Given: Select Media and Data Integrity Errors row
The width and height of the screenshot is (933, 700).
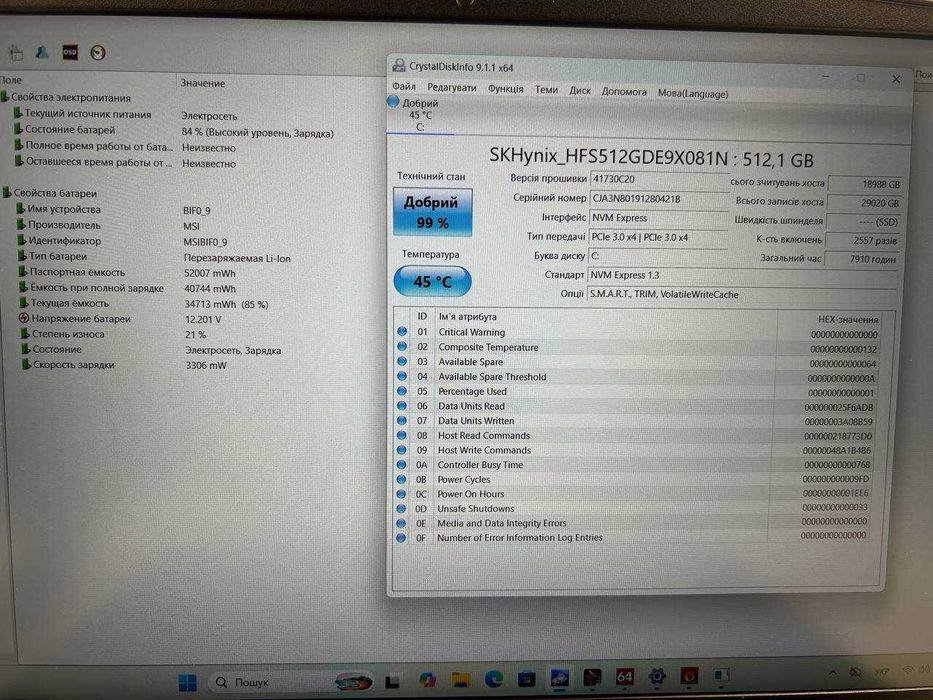Looking at the screenshot, I should (x=632, y=523).
